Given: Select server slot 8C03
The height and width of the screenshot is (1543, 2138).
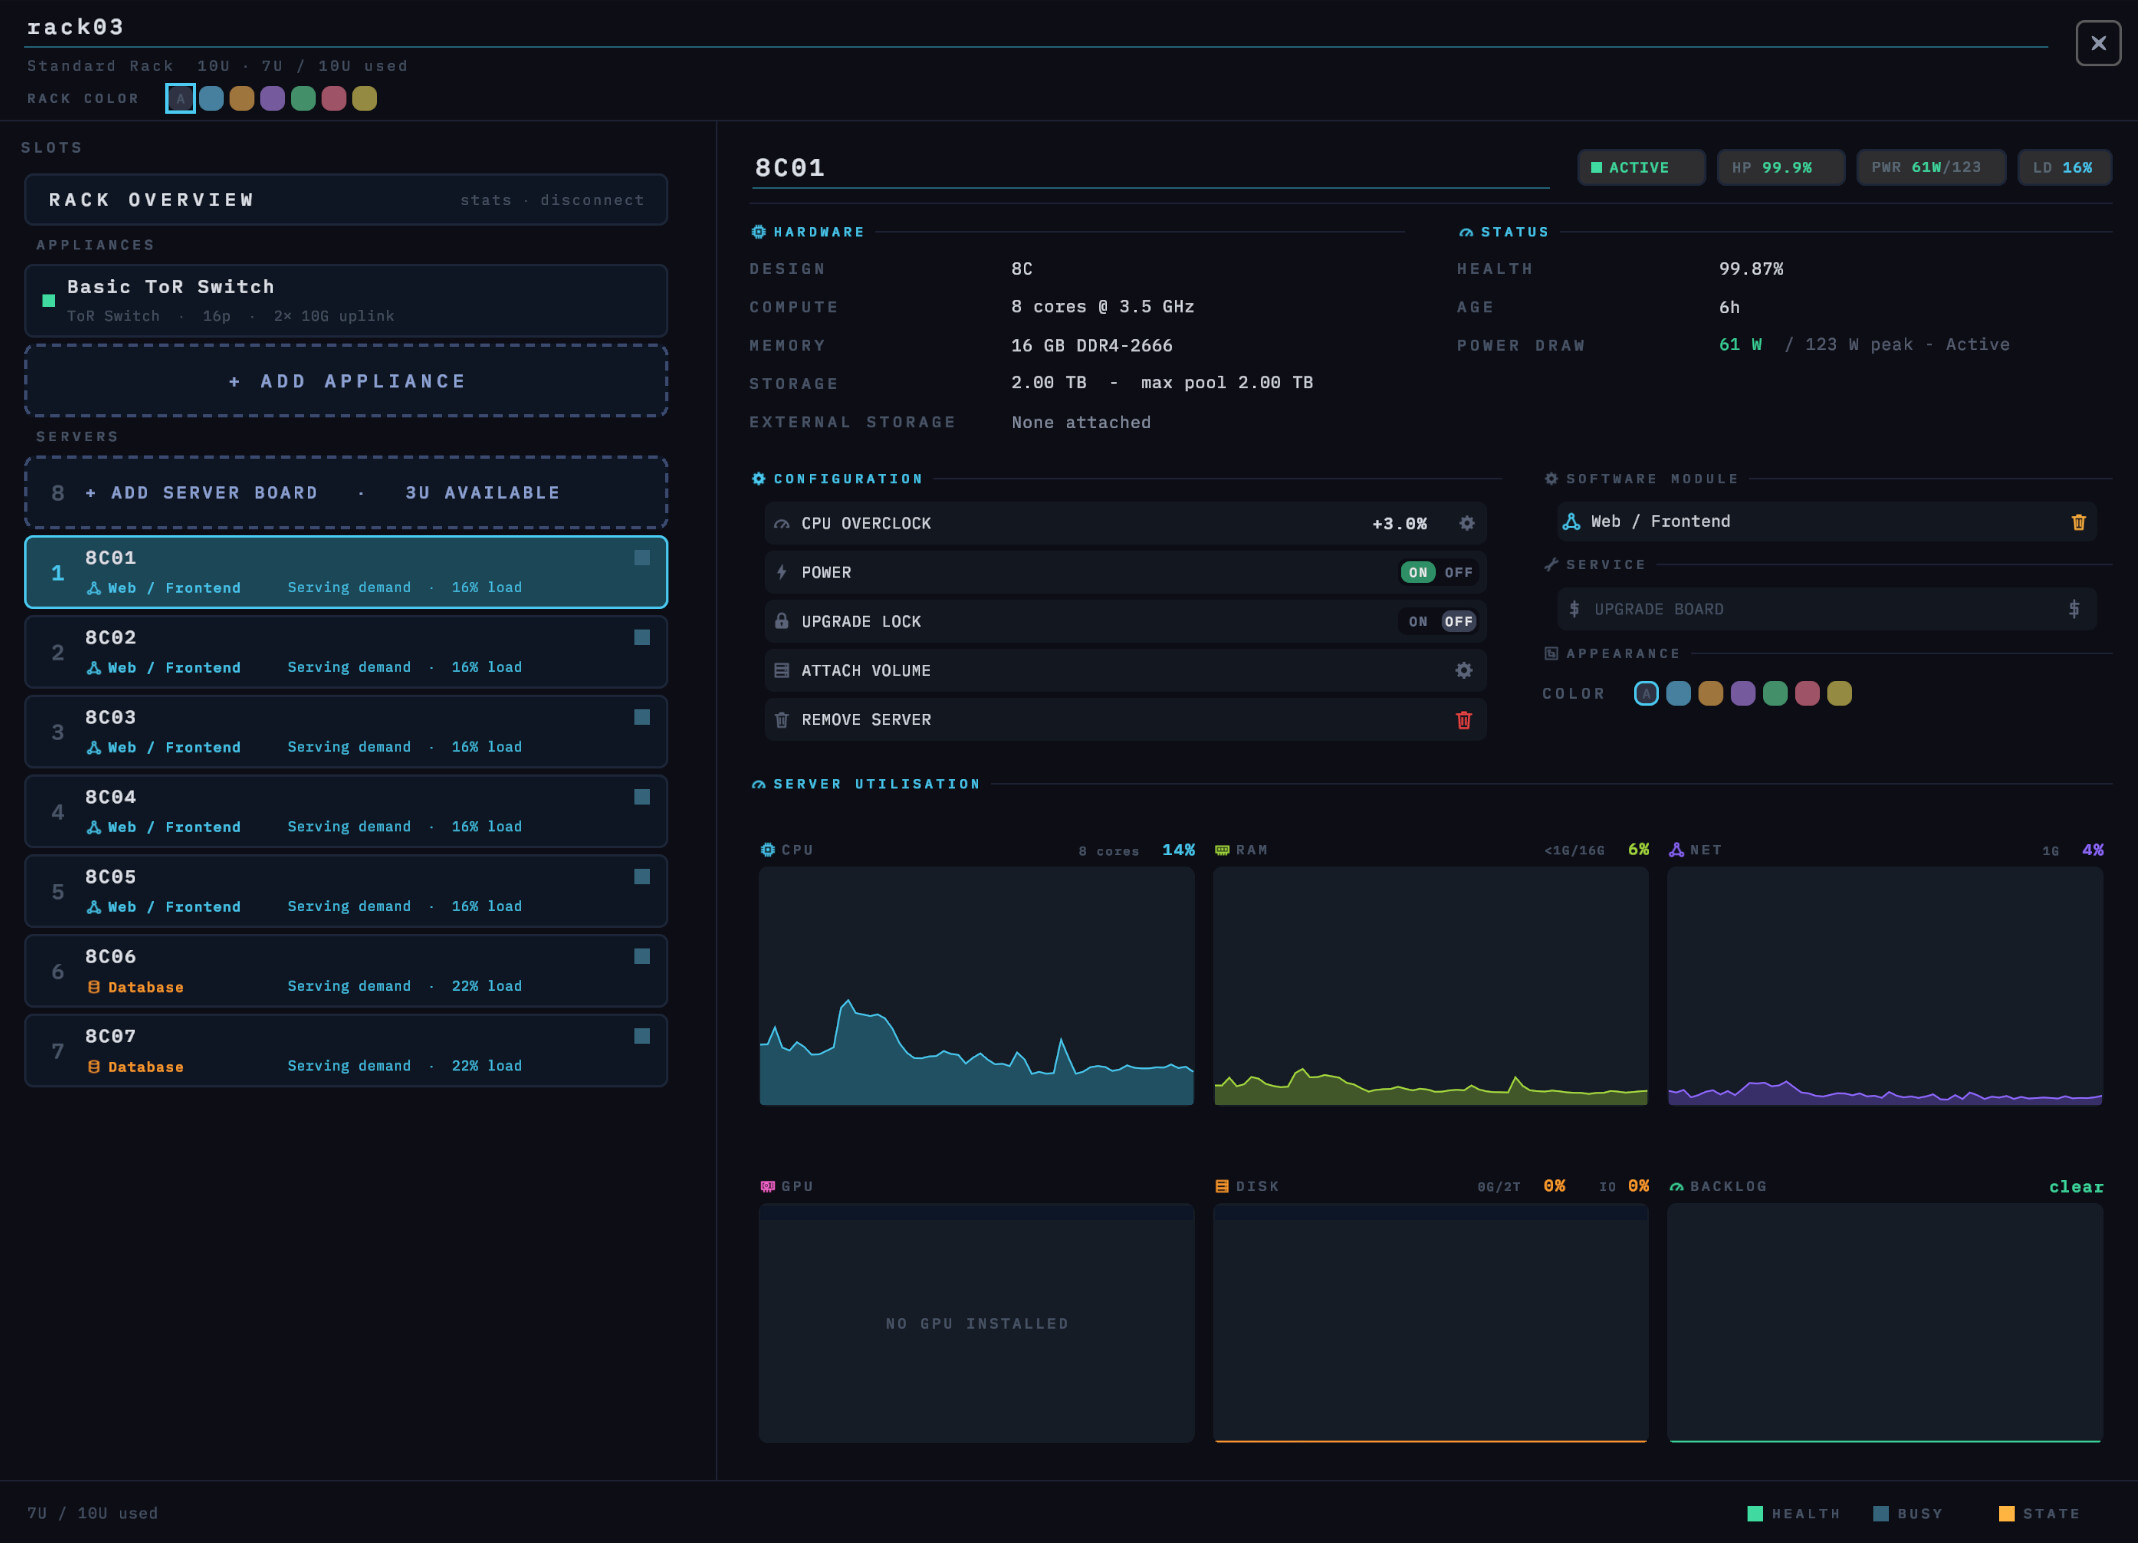Looking at the screenshot, I should (x=346, y=732).
